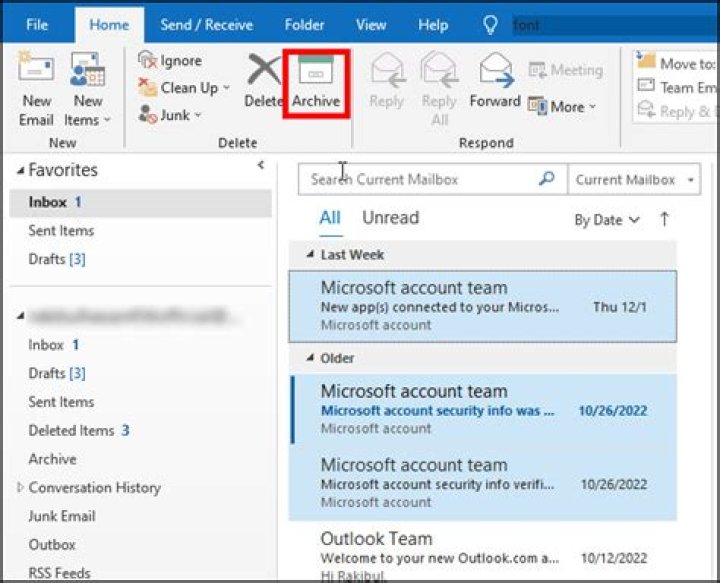The width and height of the screenshot is (720, 583).
Task: Collapse the Last Week group
Action: [x=310, y=254]
